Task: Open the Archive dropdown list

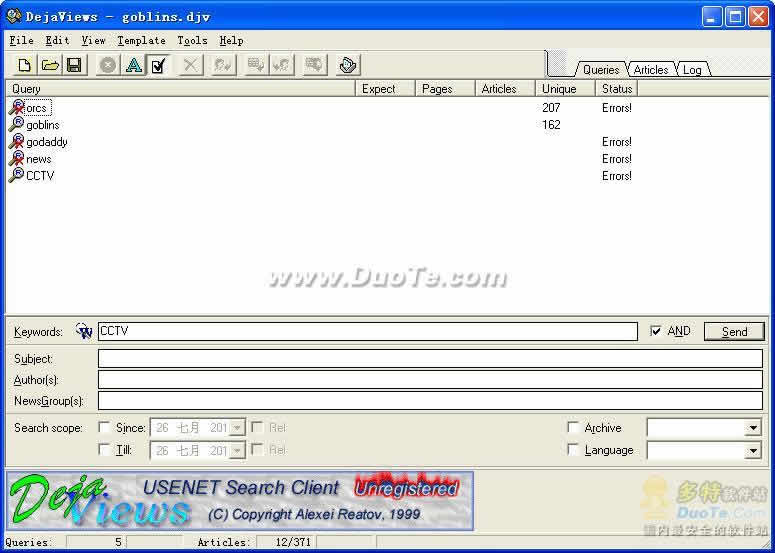Action: pos(753,428)
